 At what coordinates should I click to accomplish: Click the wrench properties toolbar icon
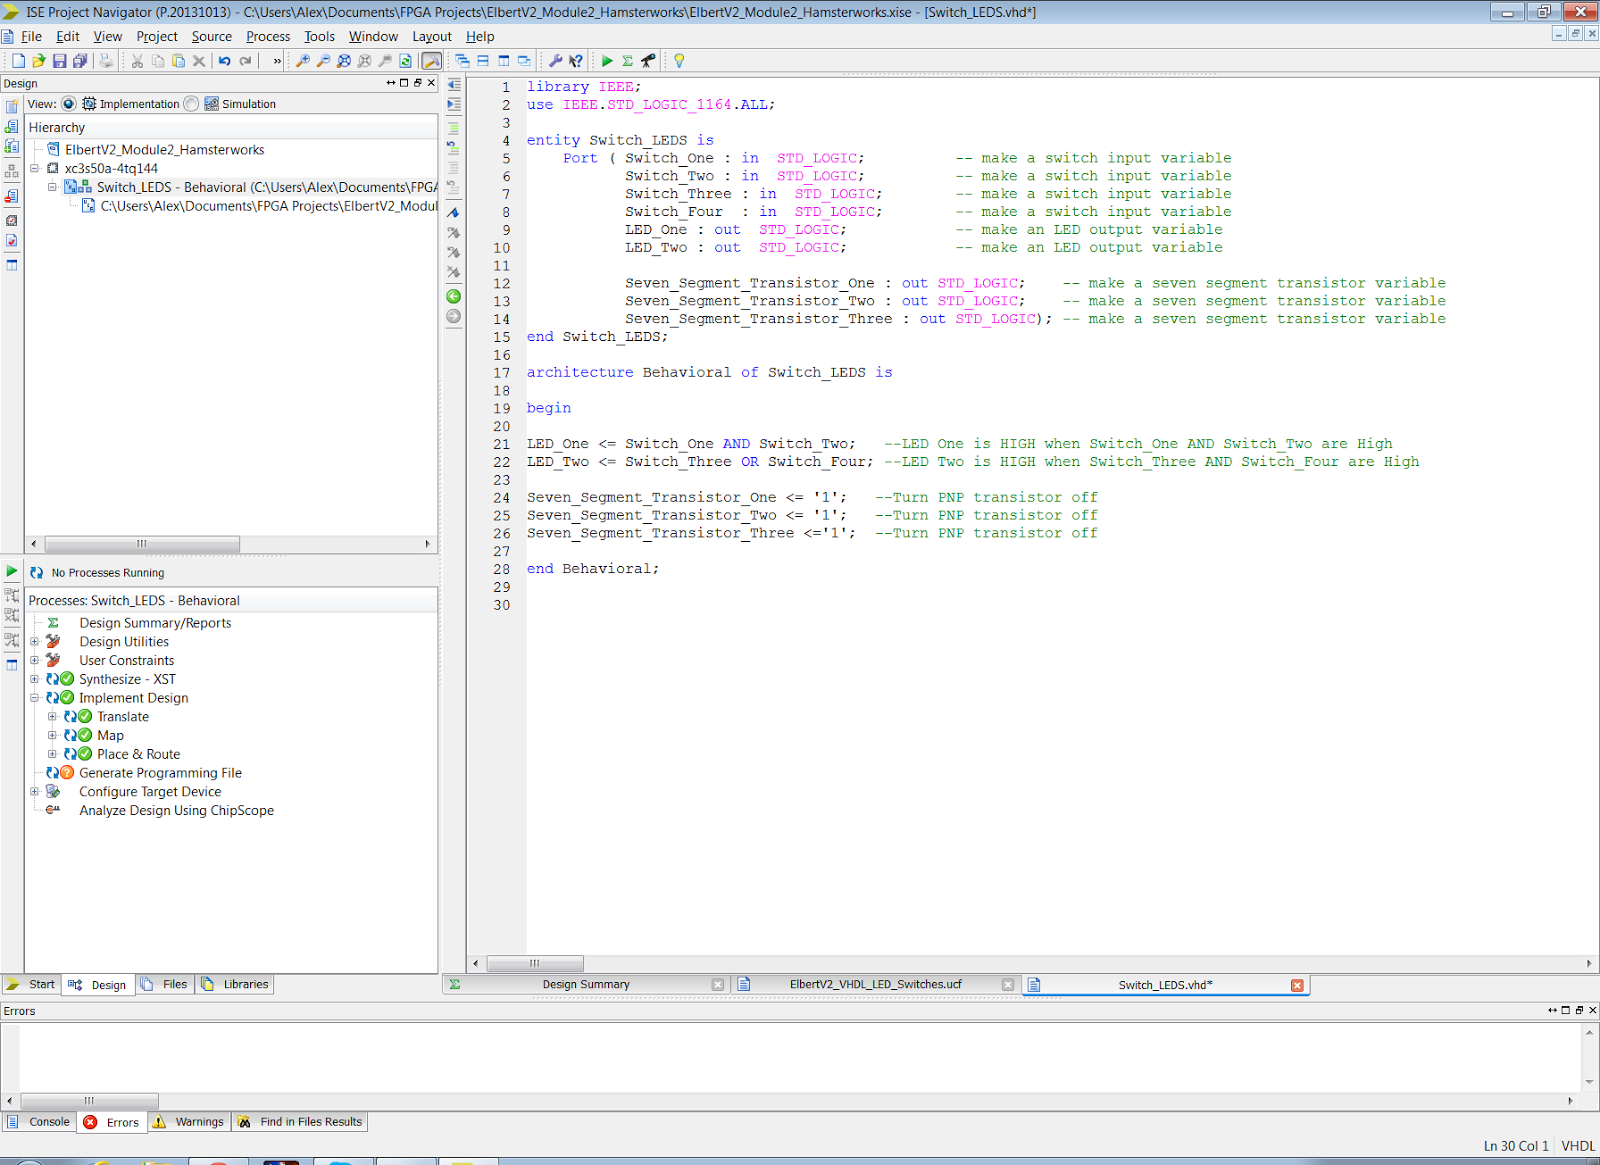tap(556, 61)
